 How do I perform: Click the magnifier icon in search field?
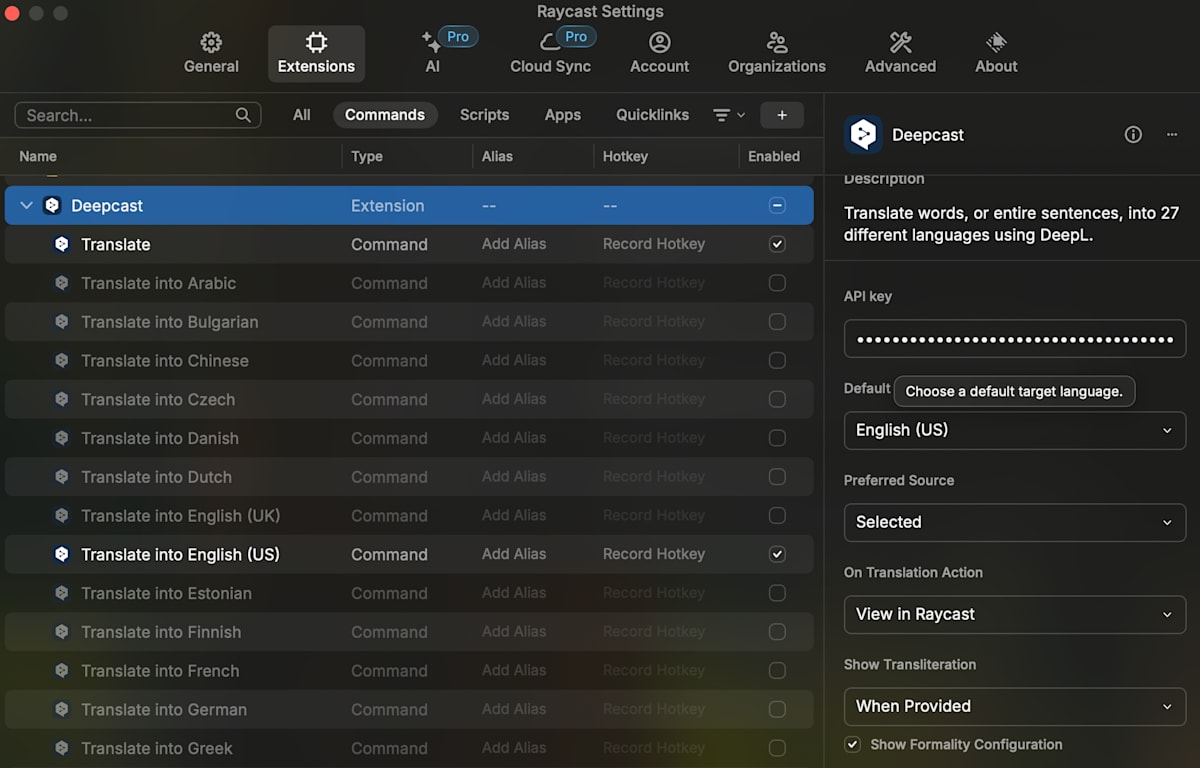coord(243,115)
